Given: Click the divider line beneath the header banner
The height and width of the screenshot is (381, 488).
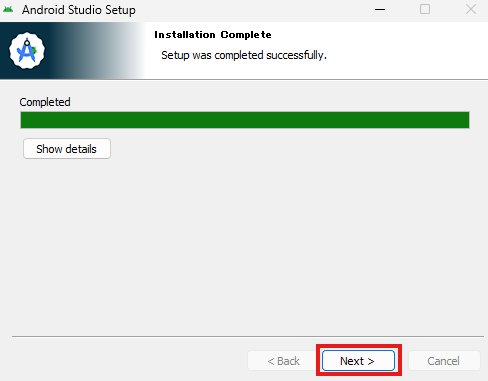Looking at the screenshot, I should (x=244, y=79).
